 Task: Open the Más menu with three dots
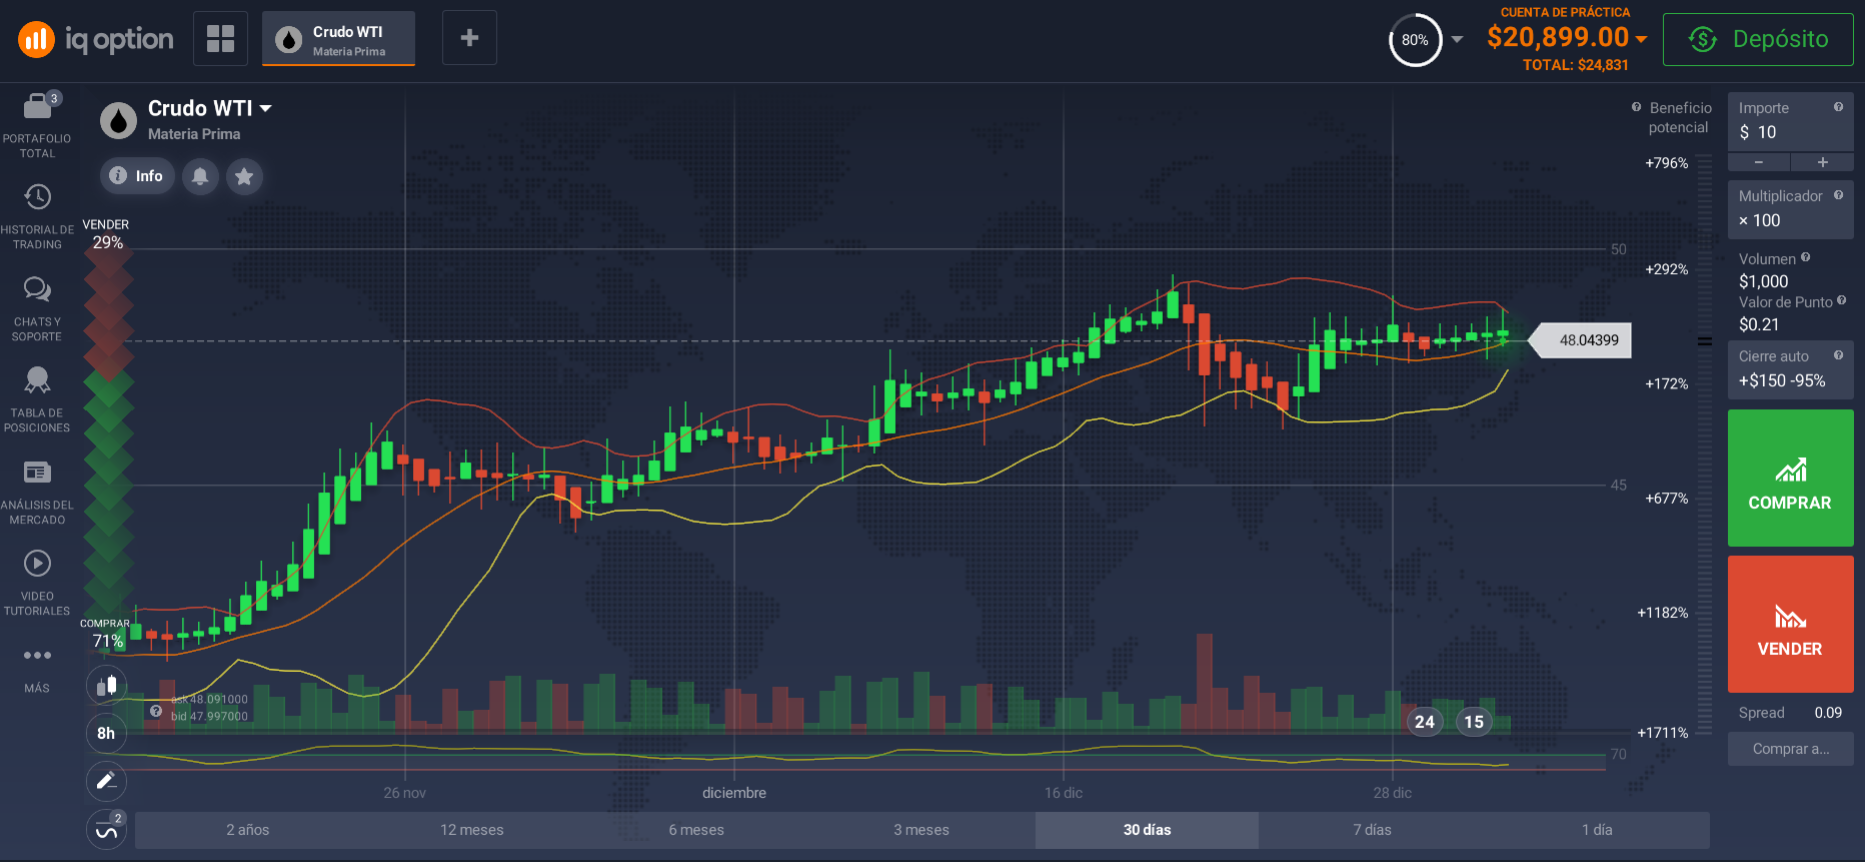tap(37, 668)
